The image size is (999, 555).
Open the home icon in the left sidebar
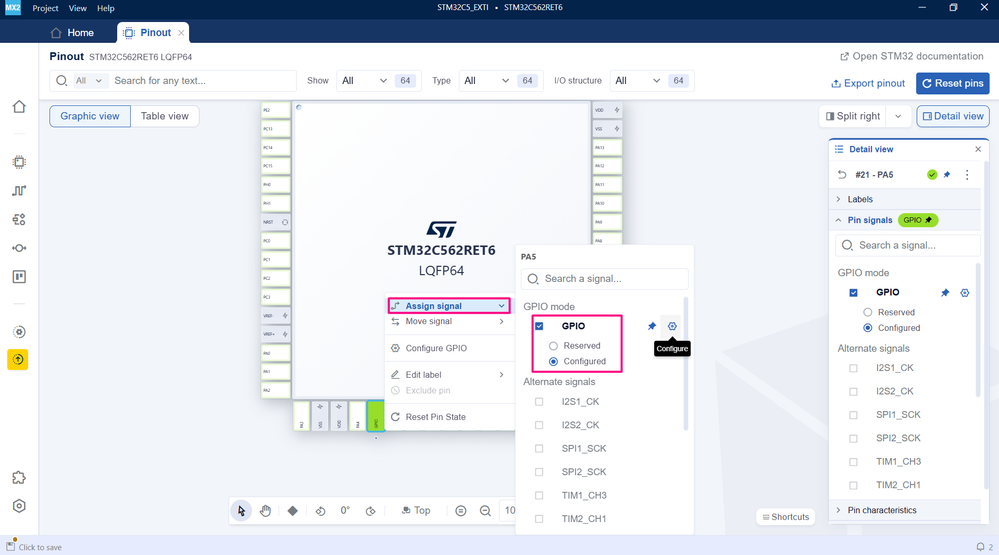(19, 106)
